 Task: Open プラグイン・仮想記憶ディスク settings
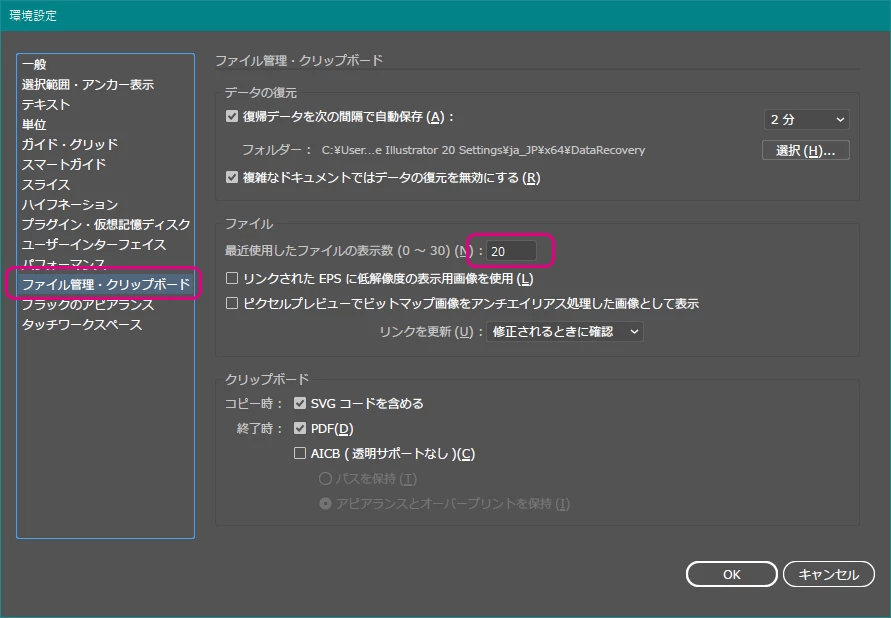(x=106, y=224)
